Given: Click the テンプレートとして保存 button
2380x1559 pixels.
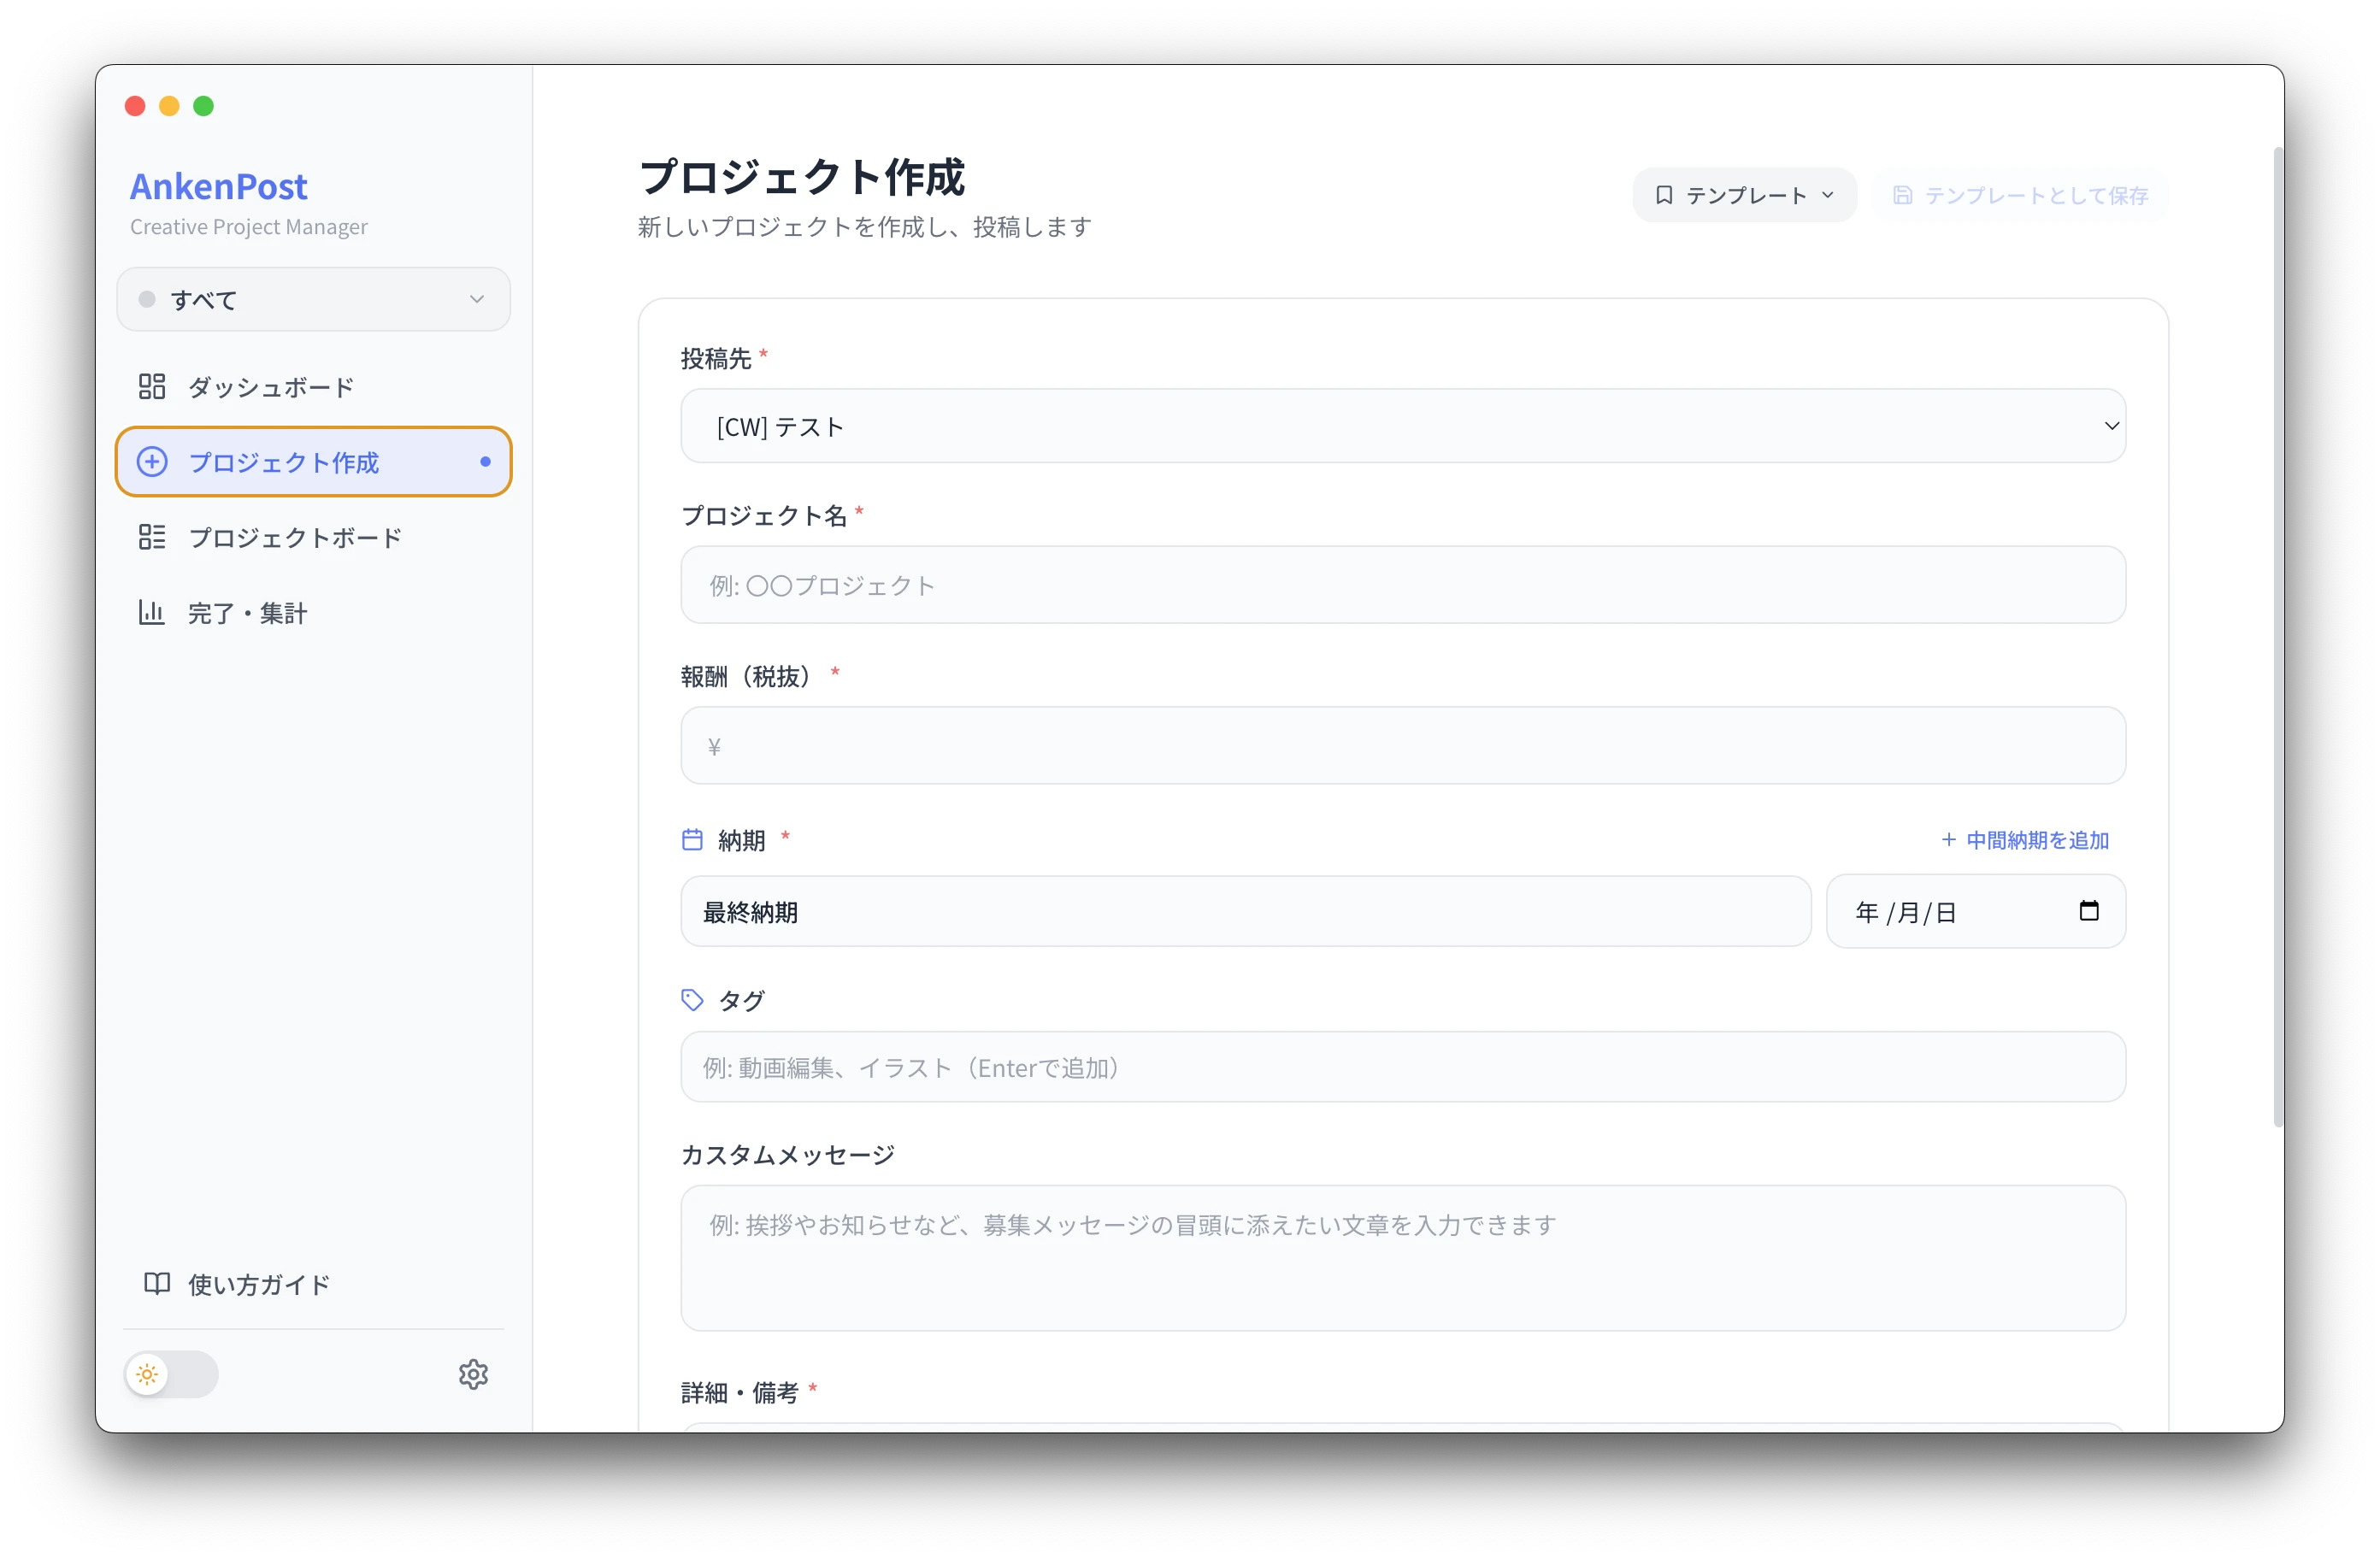Looking at the screenshot, I should tap(2020, 195).
